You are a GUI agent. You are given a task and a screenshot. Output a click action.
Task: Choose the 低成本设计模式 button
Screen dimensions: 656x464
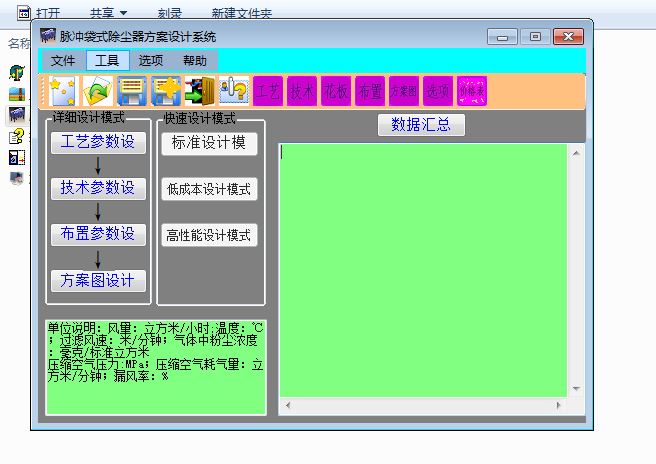click(209, 189)
